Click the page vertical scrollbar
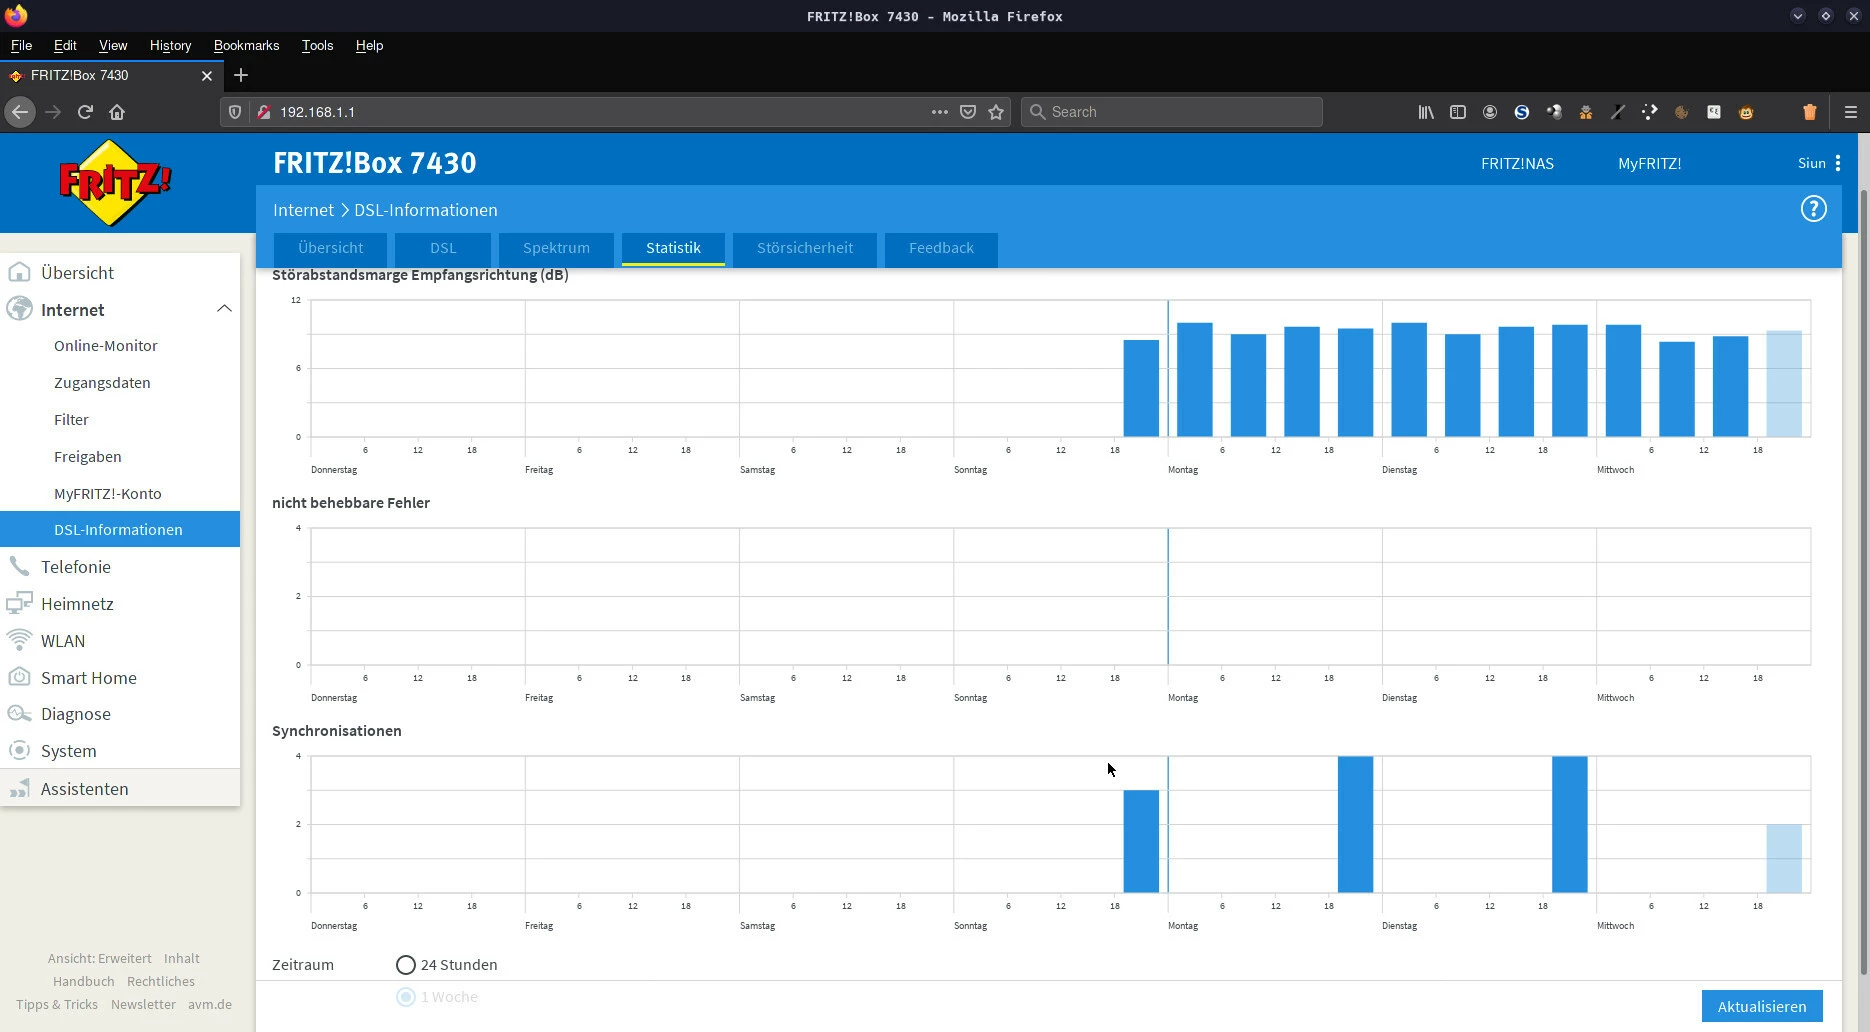 tap(1862, 580)
